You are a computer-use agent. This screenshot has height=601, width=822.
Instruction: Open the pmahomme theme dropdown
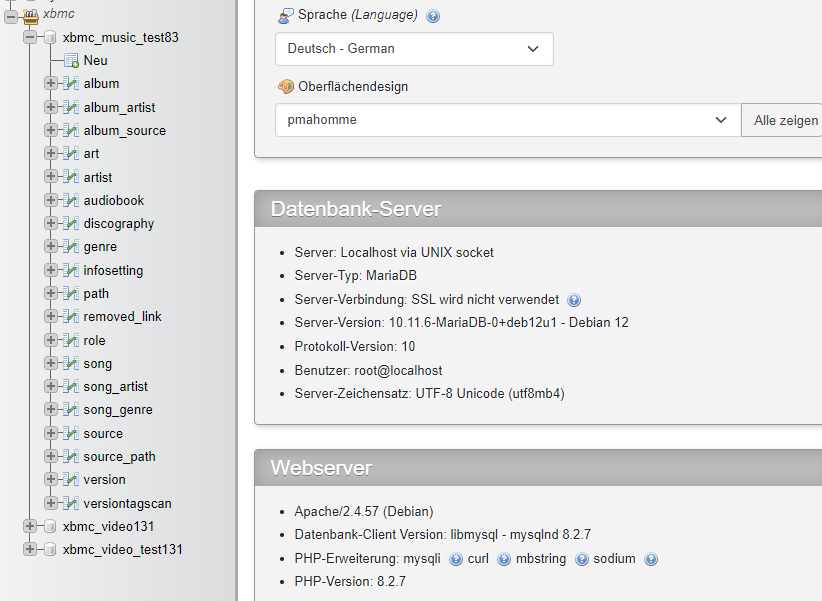(508, 120)
